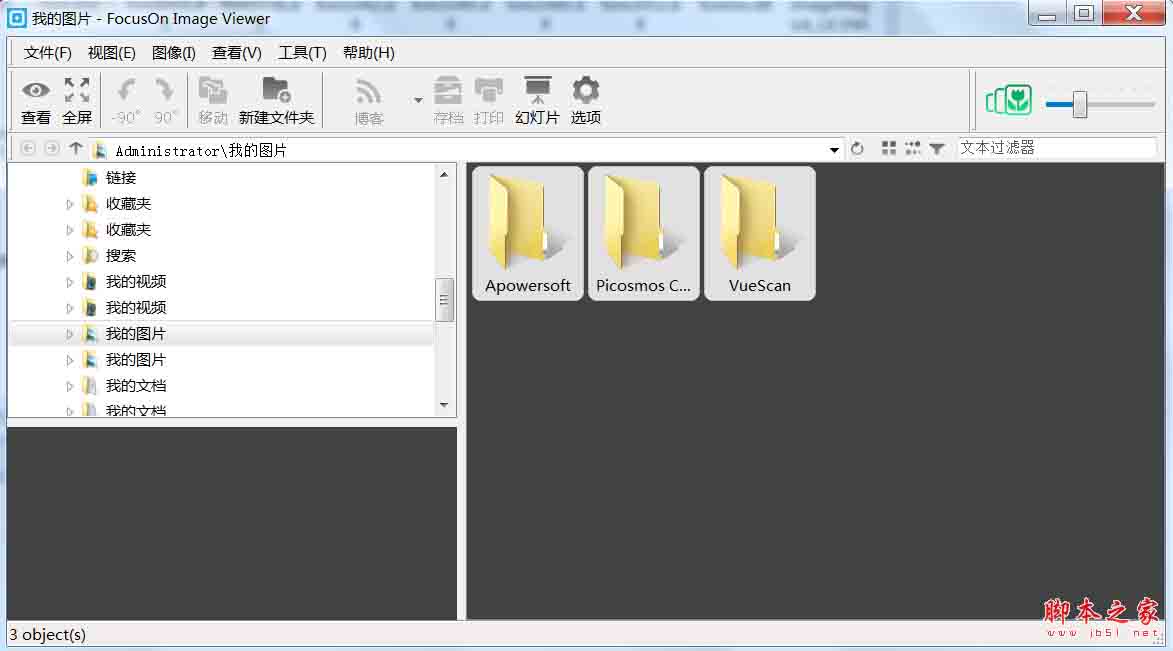
Task: Click the thumbnail size slider handle
Action: click(1080, 104)
